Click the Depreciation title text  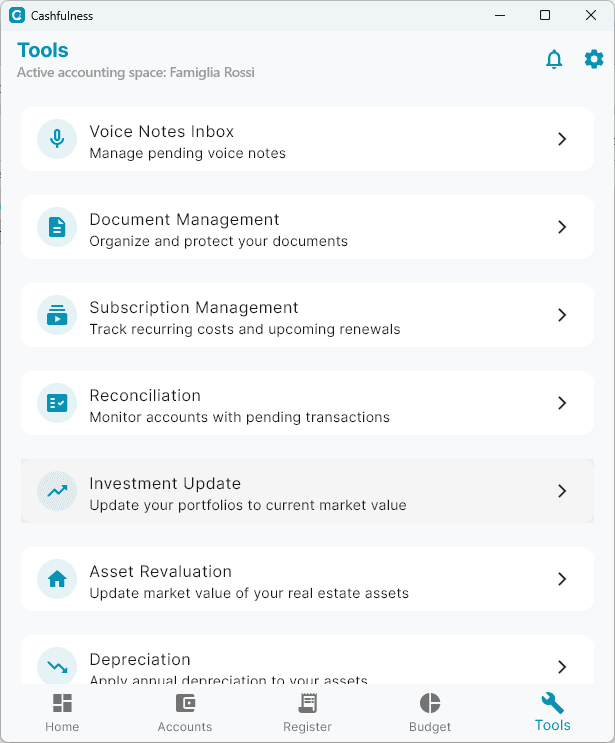[140, 660]
